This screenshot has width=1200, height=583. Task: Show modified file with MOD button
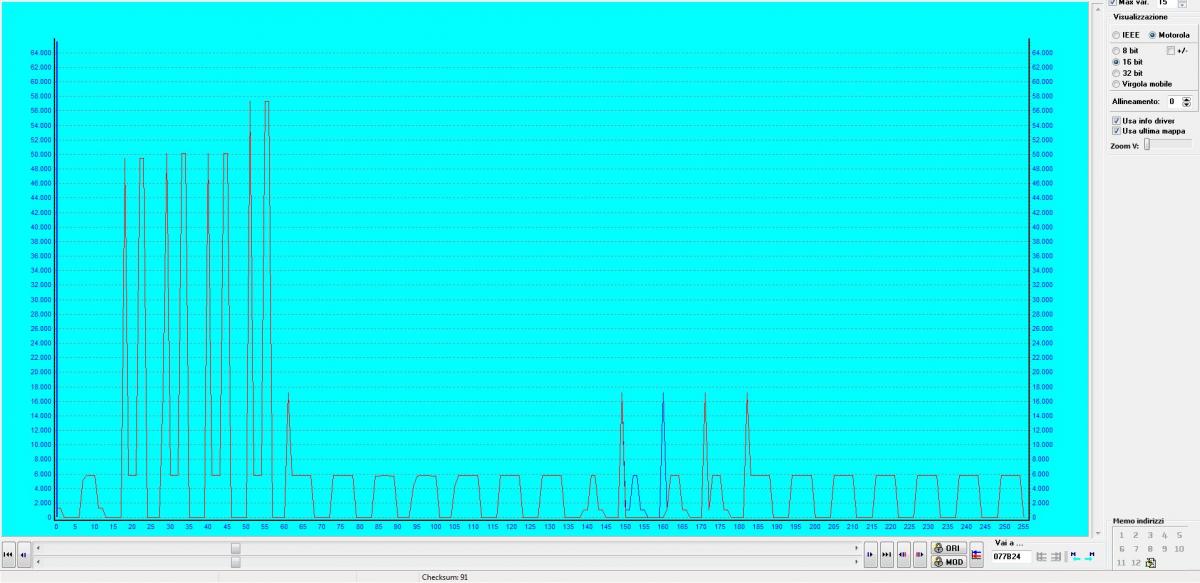pos(949,562)
